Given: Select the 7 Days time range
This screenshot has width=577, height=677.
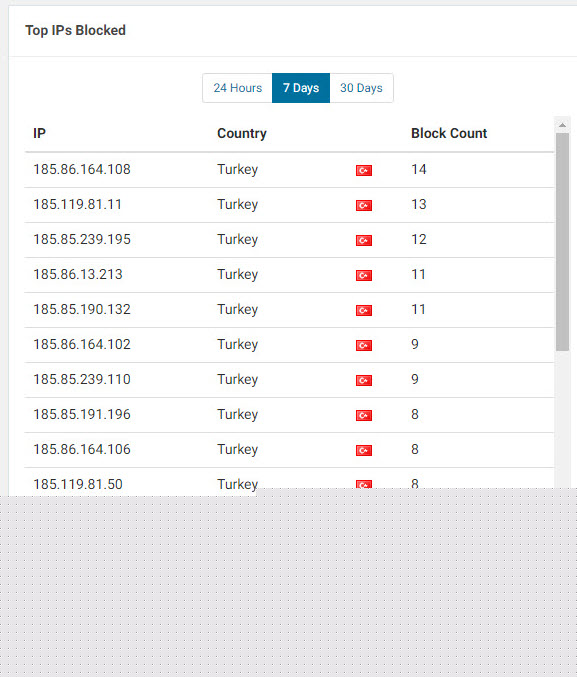Looking at the screenshot, I should pos(301,88).
